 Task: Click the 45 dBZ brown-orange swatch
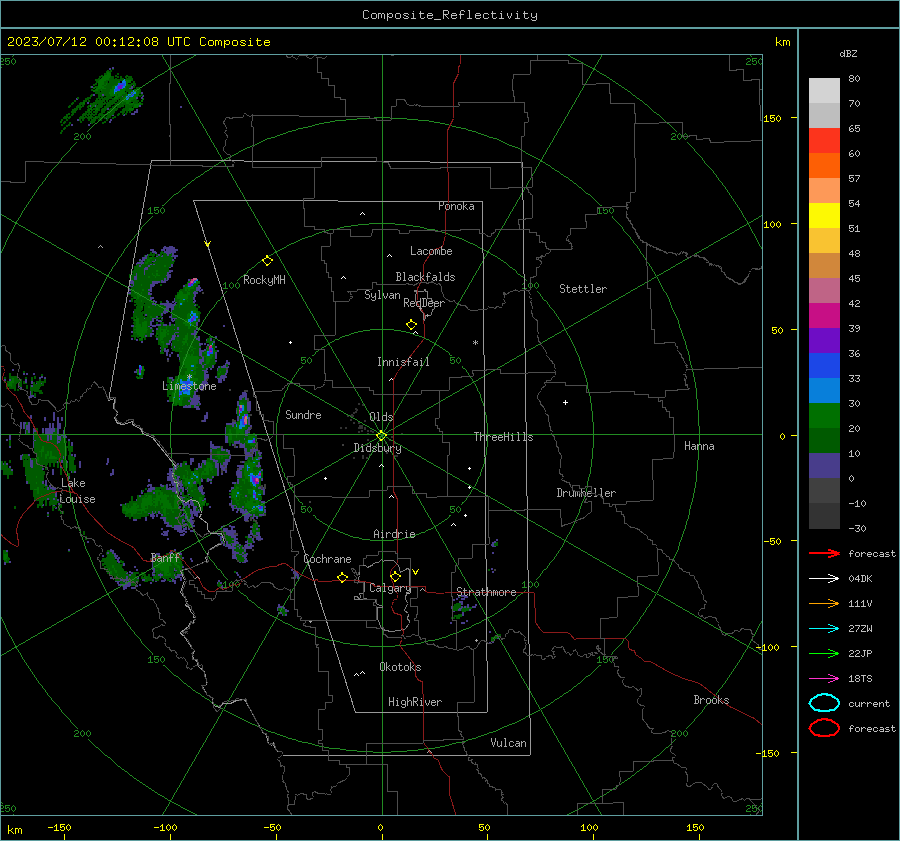tap(824, 265)
